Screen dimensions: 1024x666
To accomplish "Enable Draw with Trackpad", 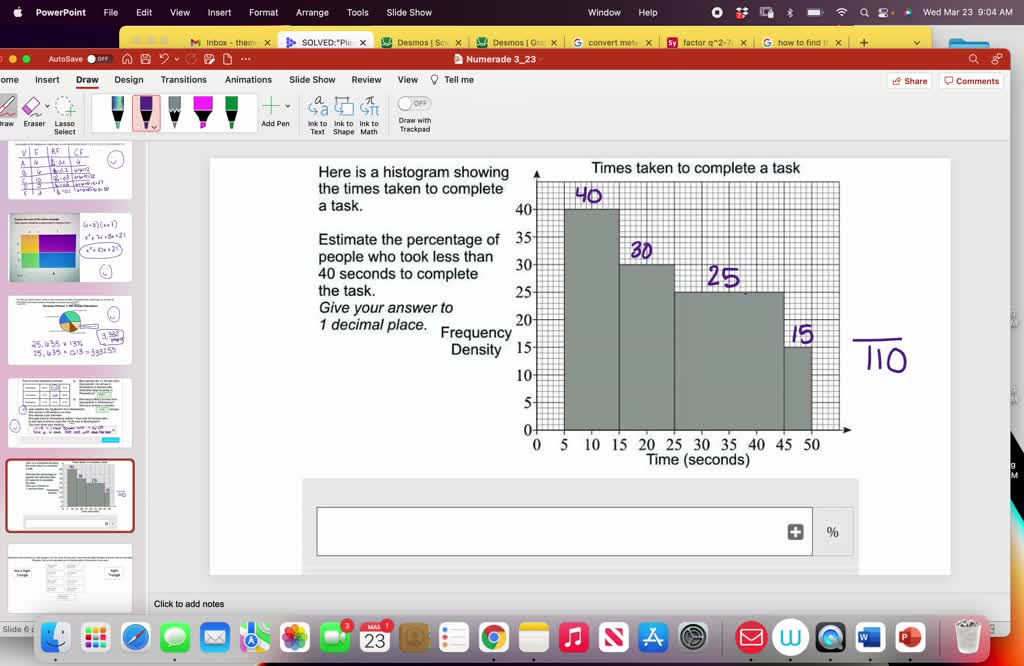I will 414,102.
